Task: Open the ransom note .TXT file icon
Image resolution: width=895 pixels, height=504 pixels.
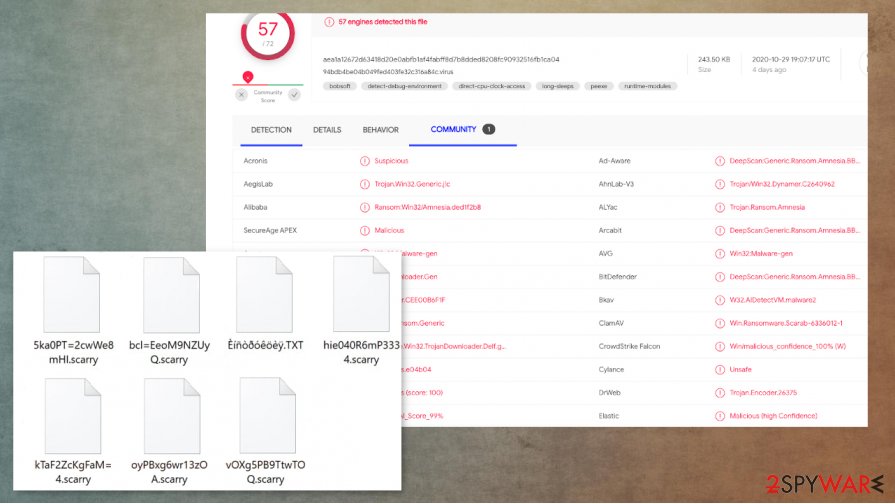Action: (264, 295)
